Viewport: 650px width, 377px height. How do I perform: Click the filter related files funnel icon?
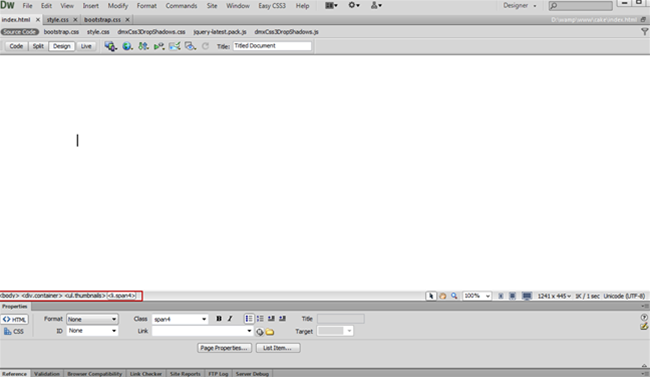pos(644,32)
